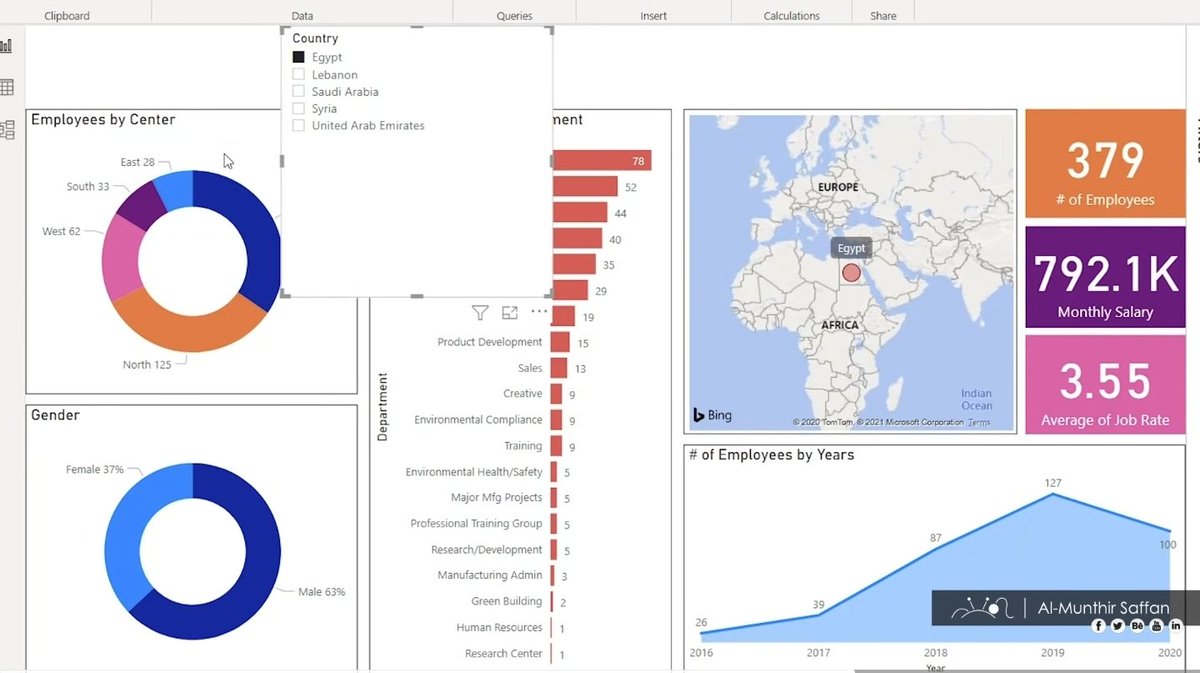Click the 2018 data point labeled 87
The height and width of the screenshot is (673, 1200).
[935, 548]
